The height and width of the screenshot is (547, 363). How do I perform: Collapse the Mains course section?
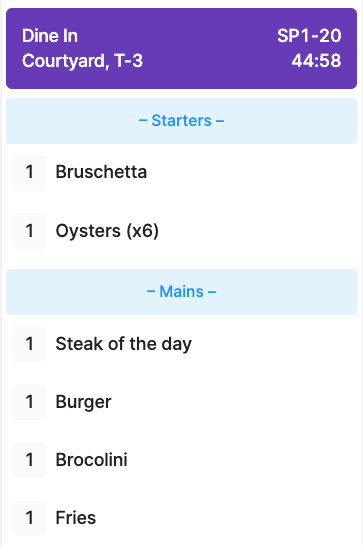coord(181,292)
